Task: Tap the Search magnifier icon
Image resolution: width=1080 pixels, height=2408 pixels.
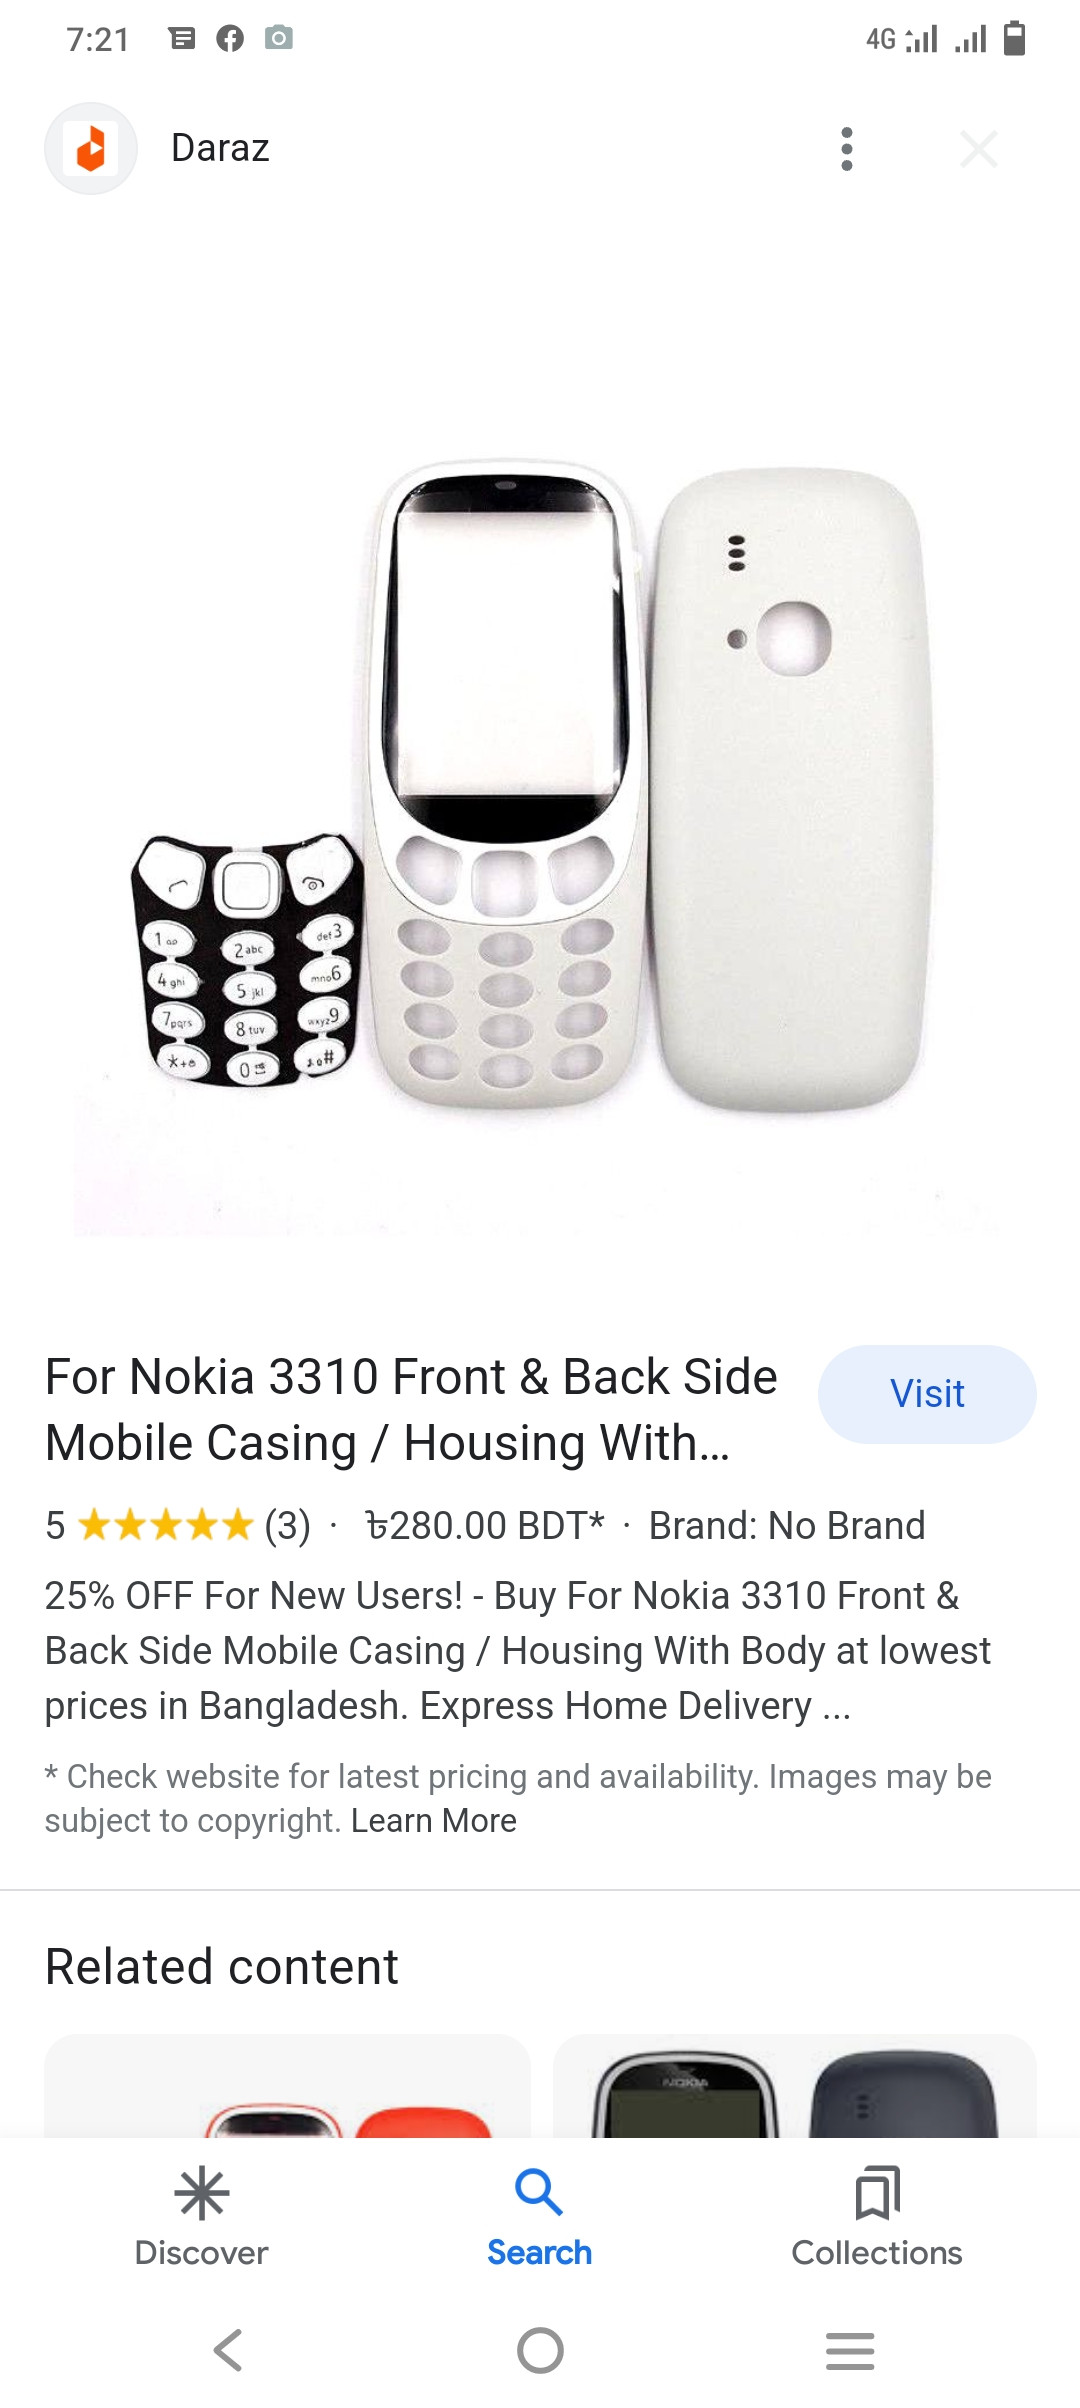Action: 539,2192
